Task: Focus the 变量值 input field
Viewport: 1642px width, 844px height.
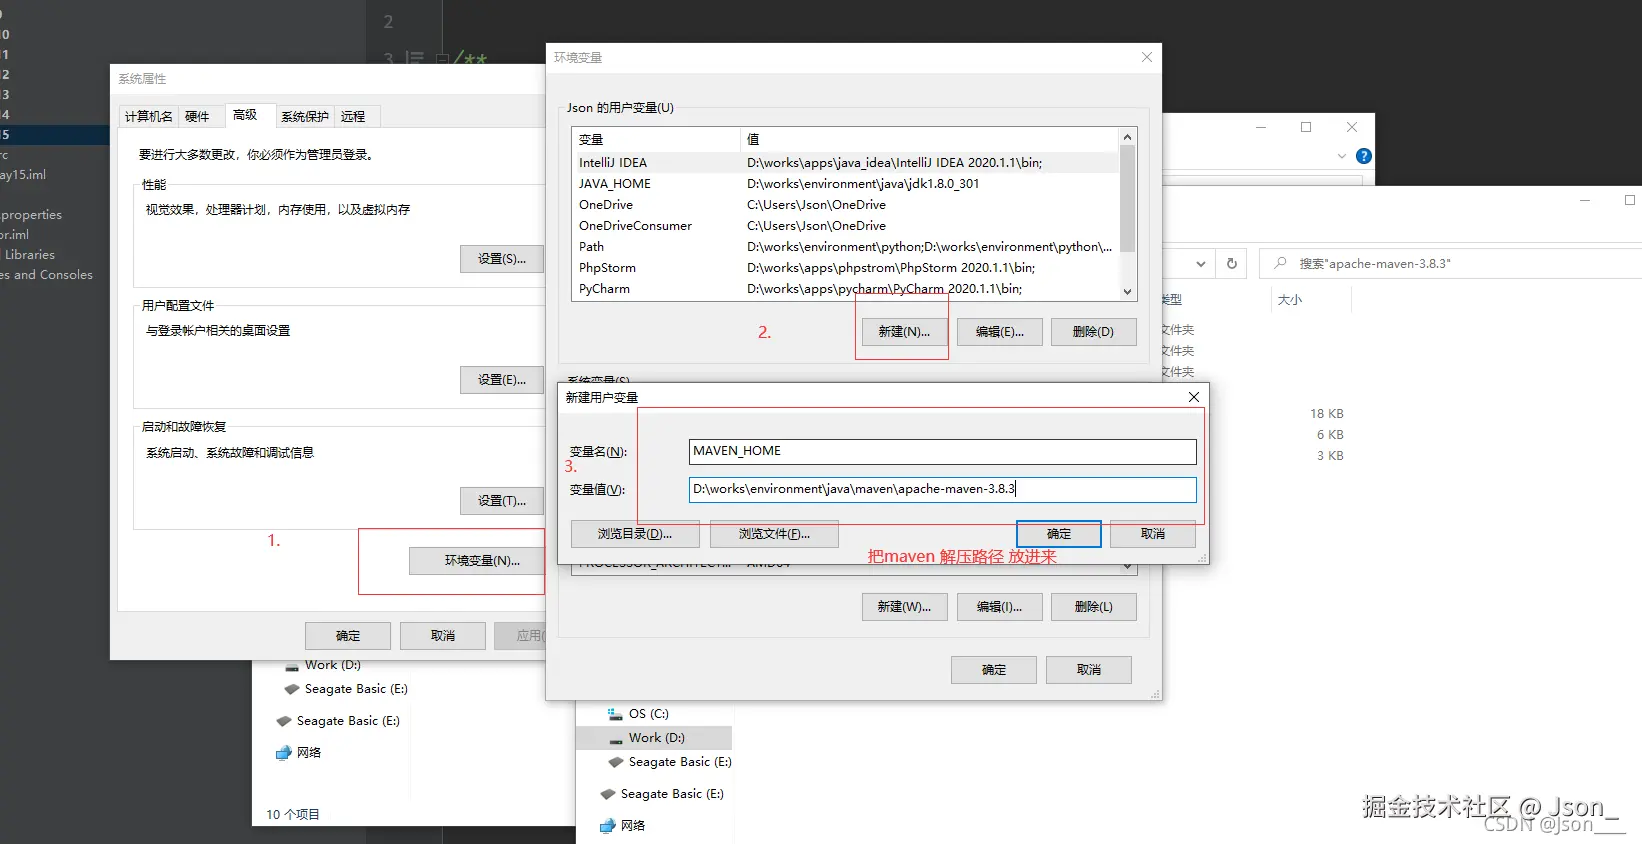Action: tap(942, 489)
